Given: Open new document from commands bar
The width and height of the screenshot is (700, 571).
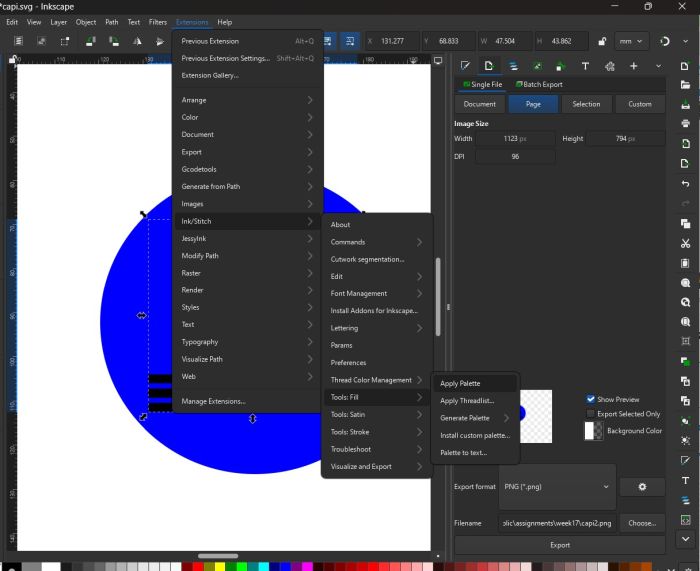Looking at the screenshot, I should pos(685,66).
